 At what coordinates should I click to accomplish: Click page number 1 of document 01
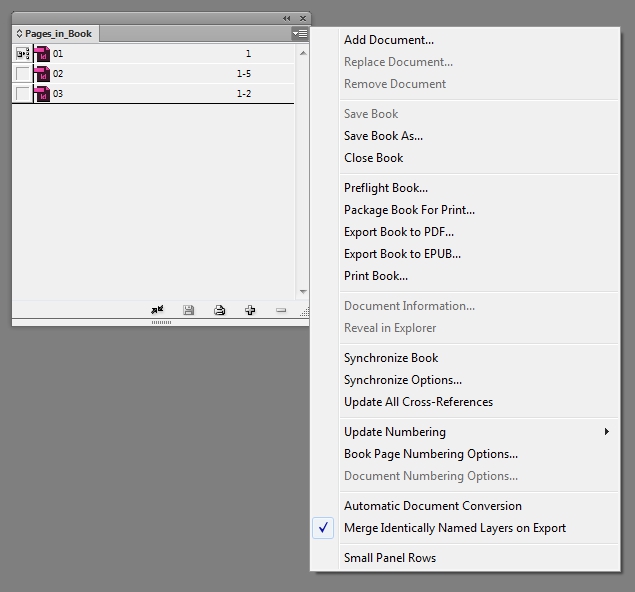point(248,53)
